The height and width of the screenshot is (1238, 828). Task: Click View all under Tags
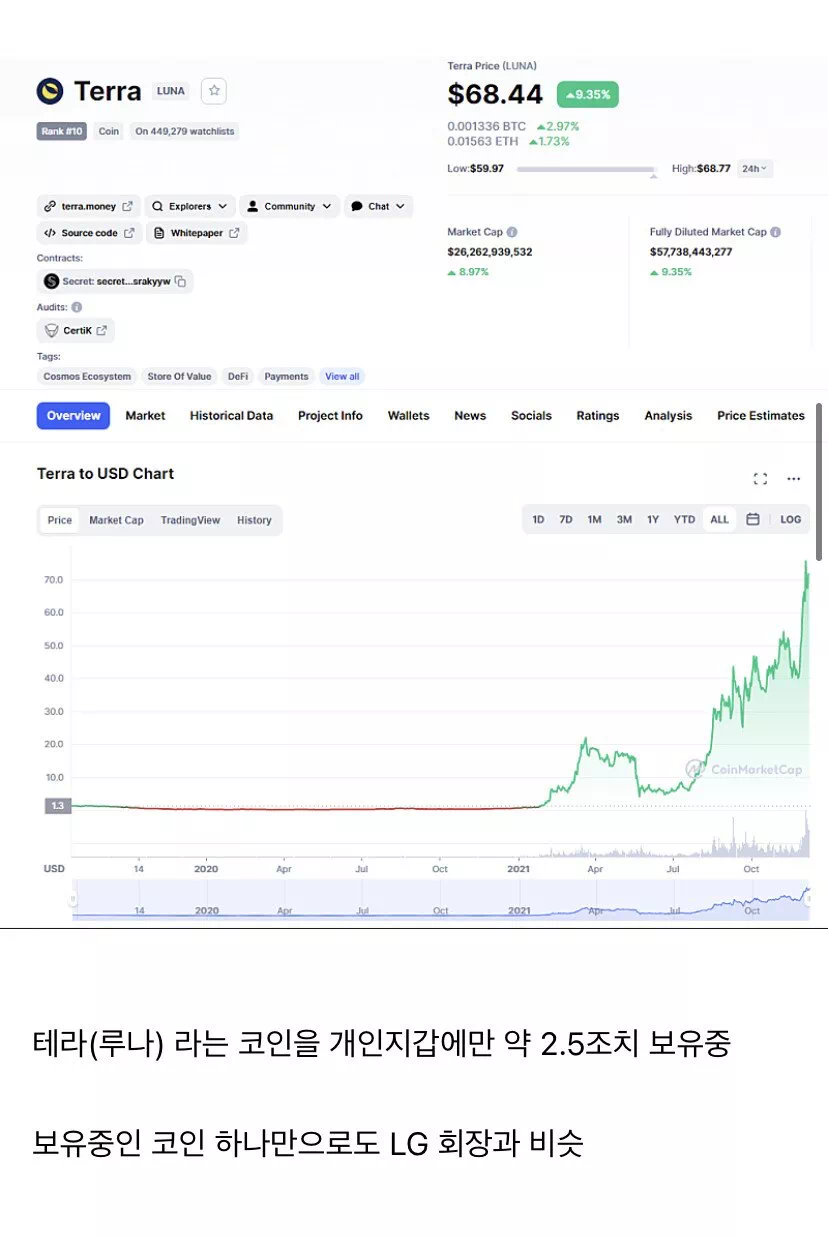click(x=342, y=376)
